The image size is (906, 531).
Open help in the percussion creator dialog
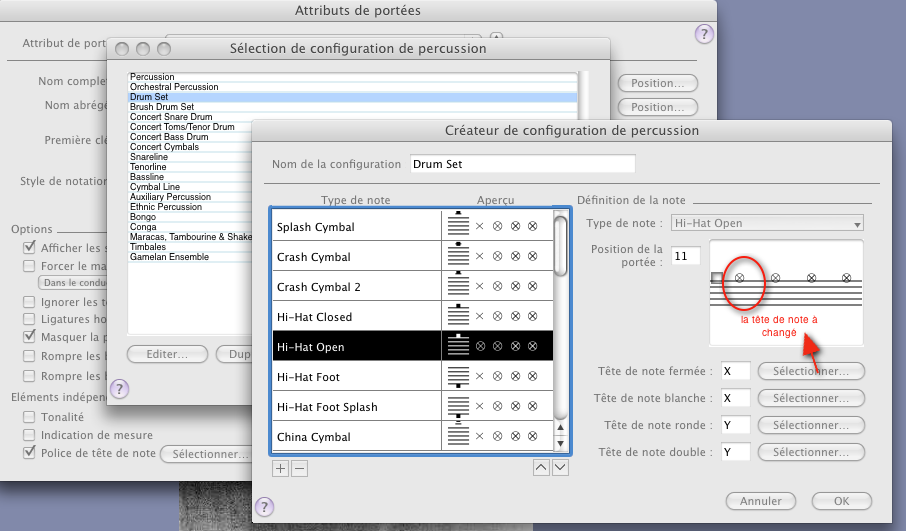pyautogui.click(x=263, y=507)
